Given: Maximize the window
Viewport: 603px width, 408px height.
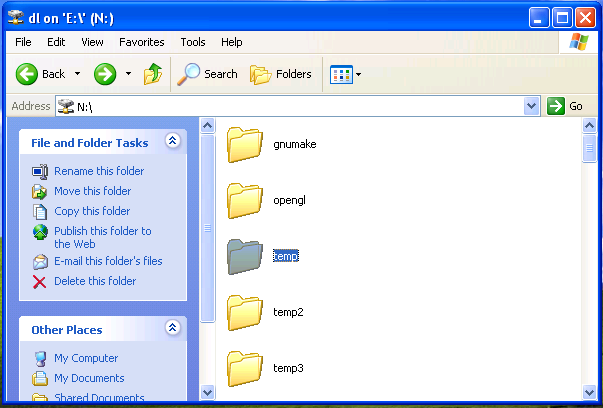Looking at the screenshot, I should coord(562,18).
